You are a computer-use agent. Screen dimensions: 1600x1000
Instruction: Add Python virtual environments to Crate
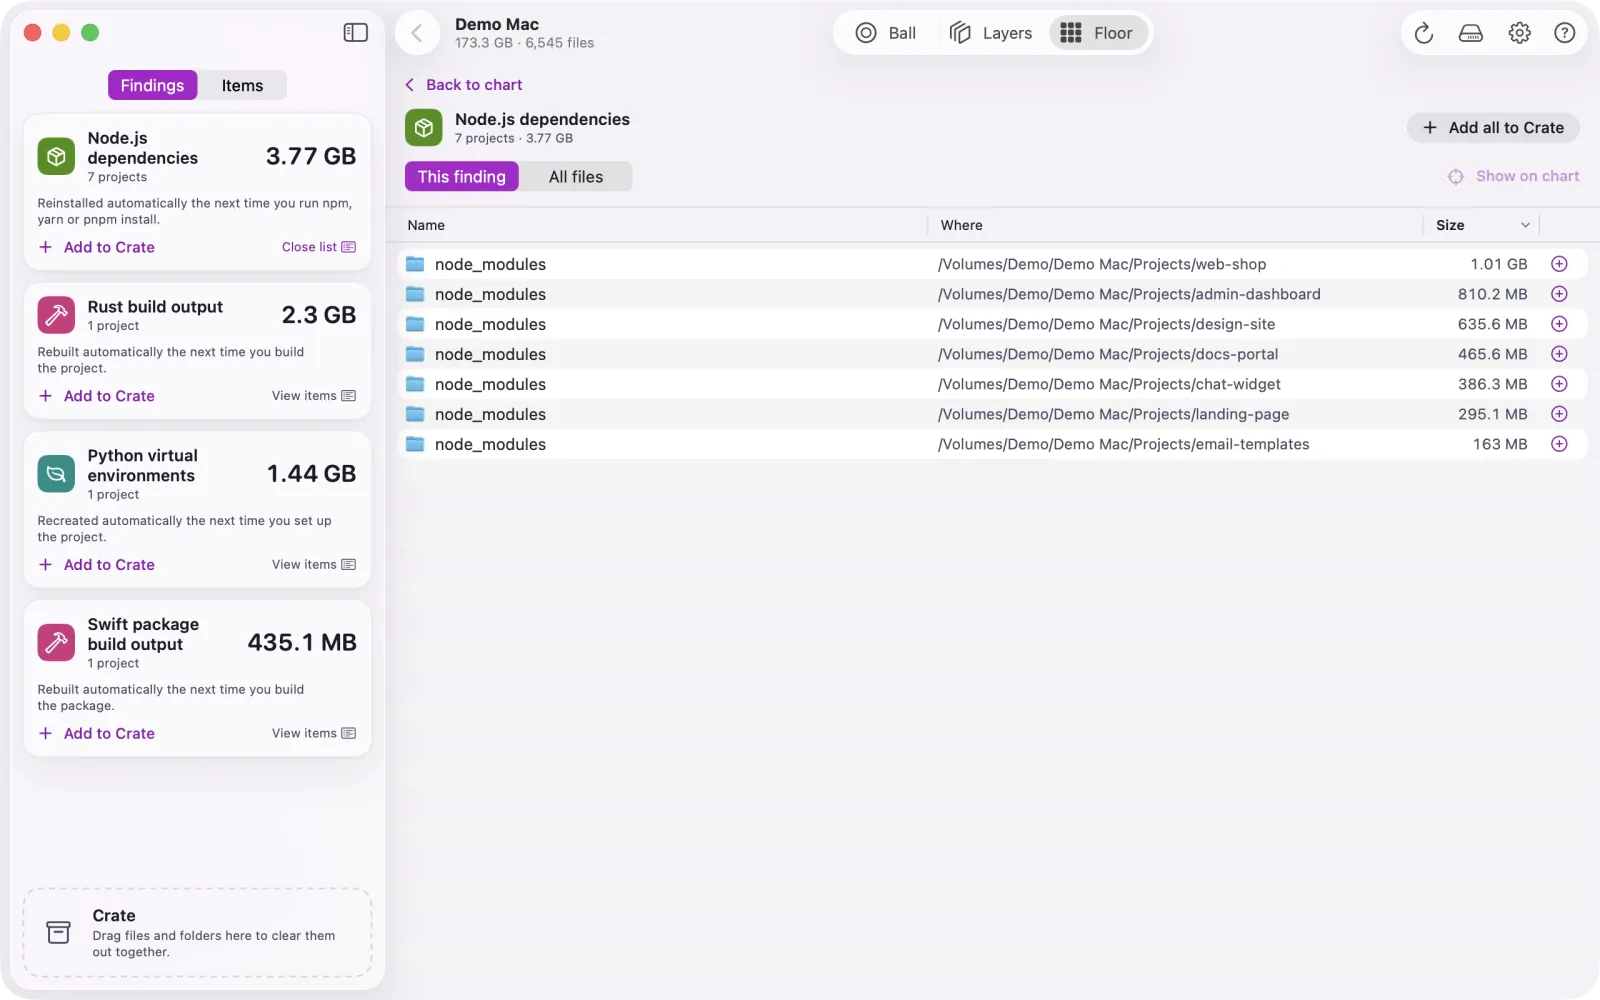click(97, 565)
